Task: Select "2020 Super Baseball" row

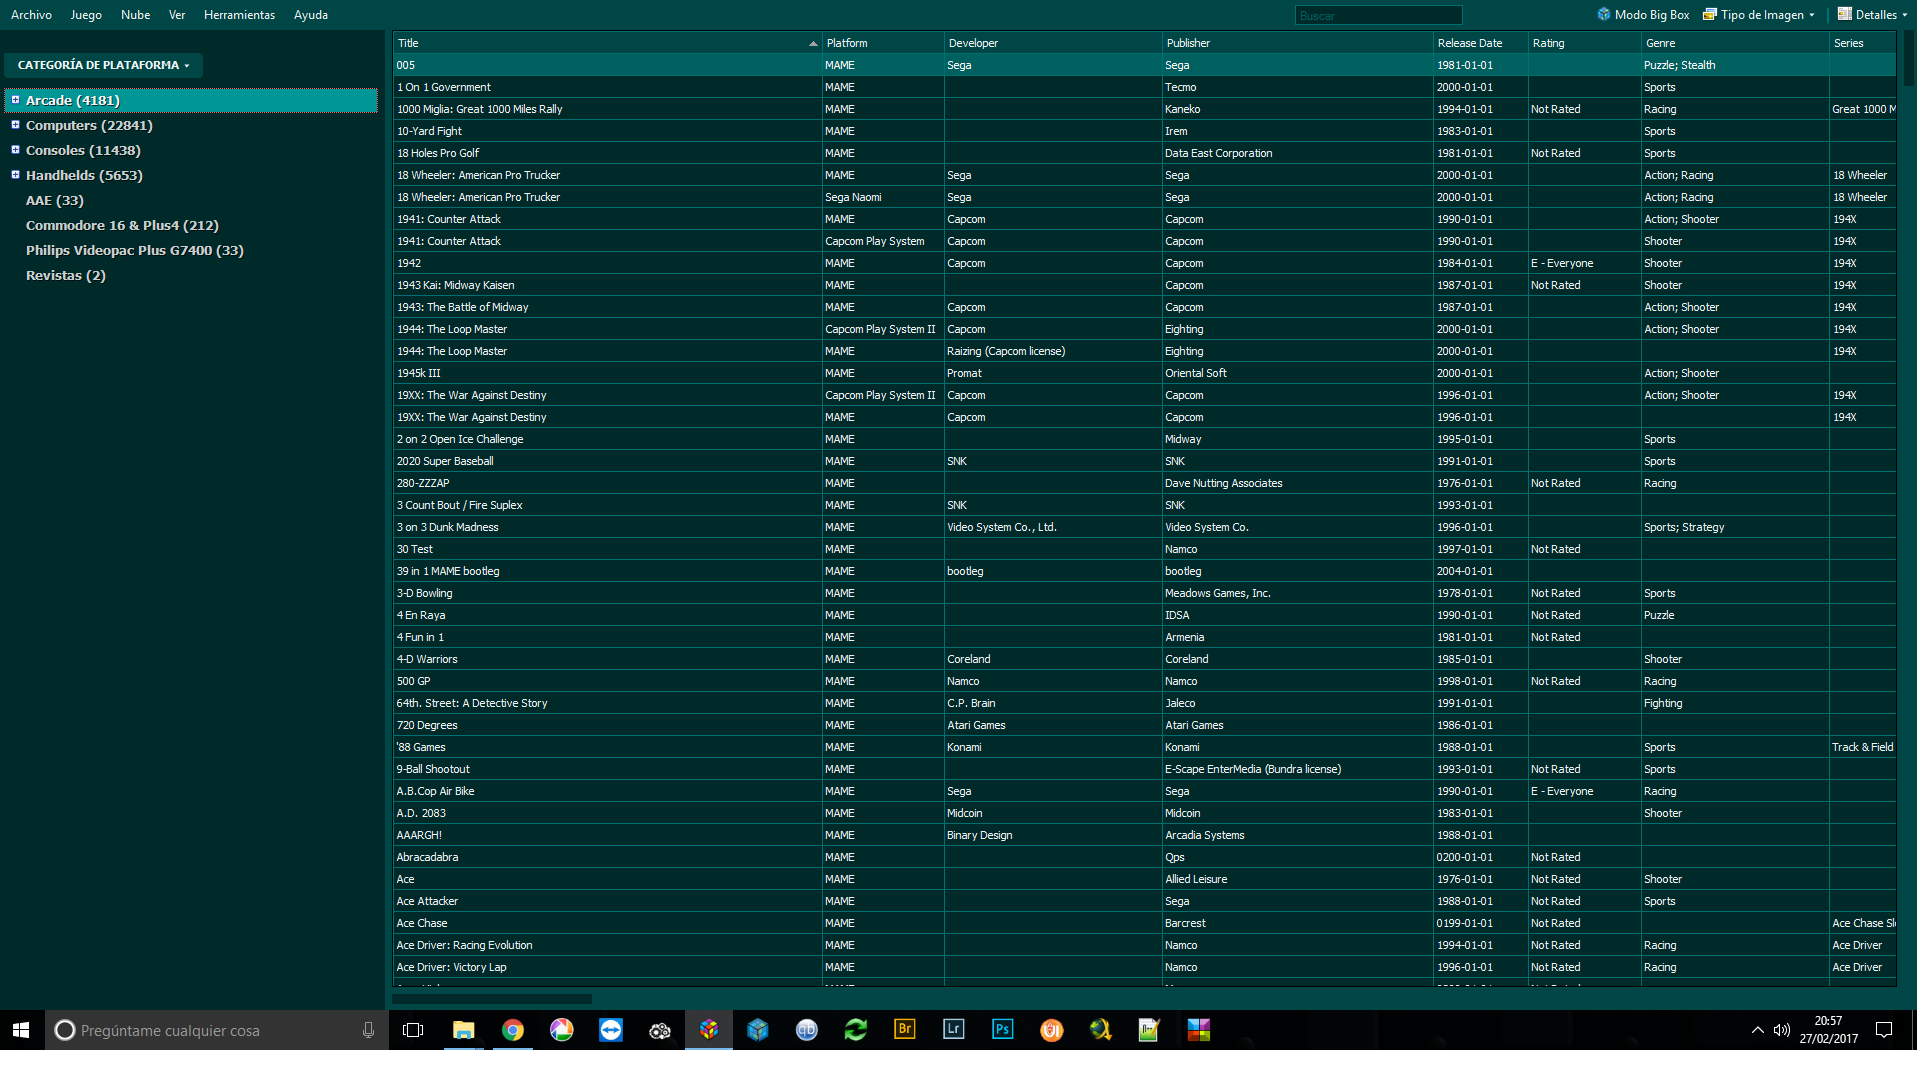Action: pyautogui.click(x=1145, y=461)
